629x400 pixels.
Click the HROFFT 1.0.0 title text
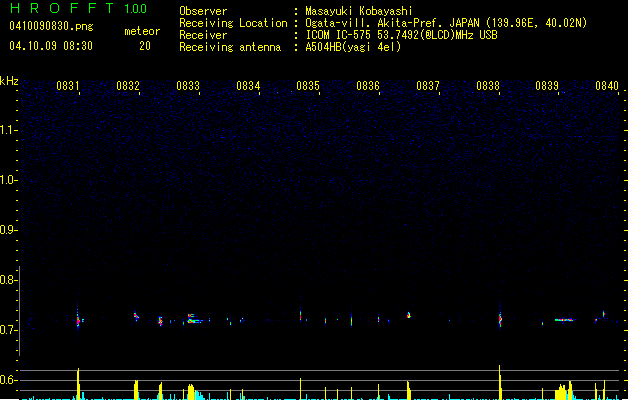point(78,8)
